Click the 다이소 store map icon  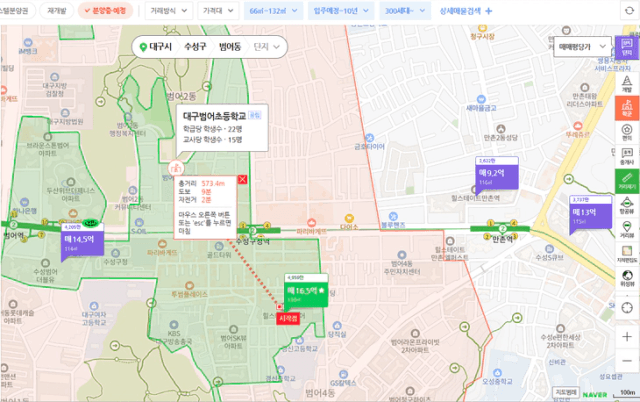click(349, 218)
